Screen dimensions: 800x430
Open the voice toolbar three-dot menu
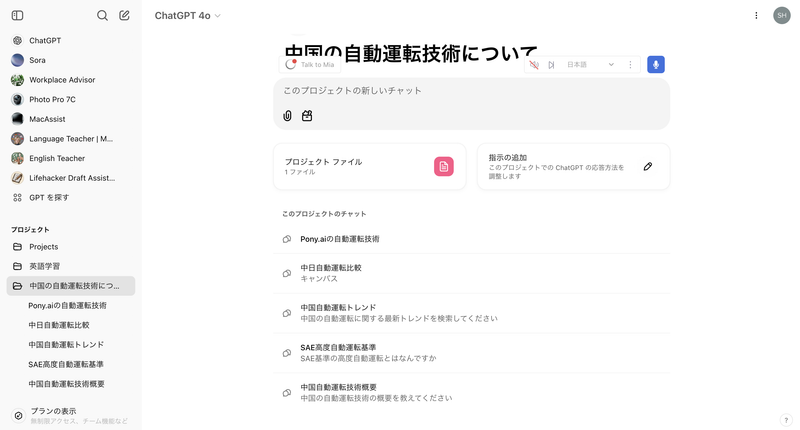[x=630, y=65]
